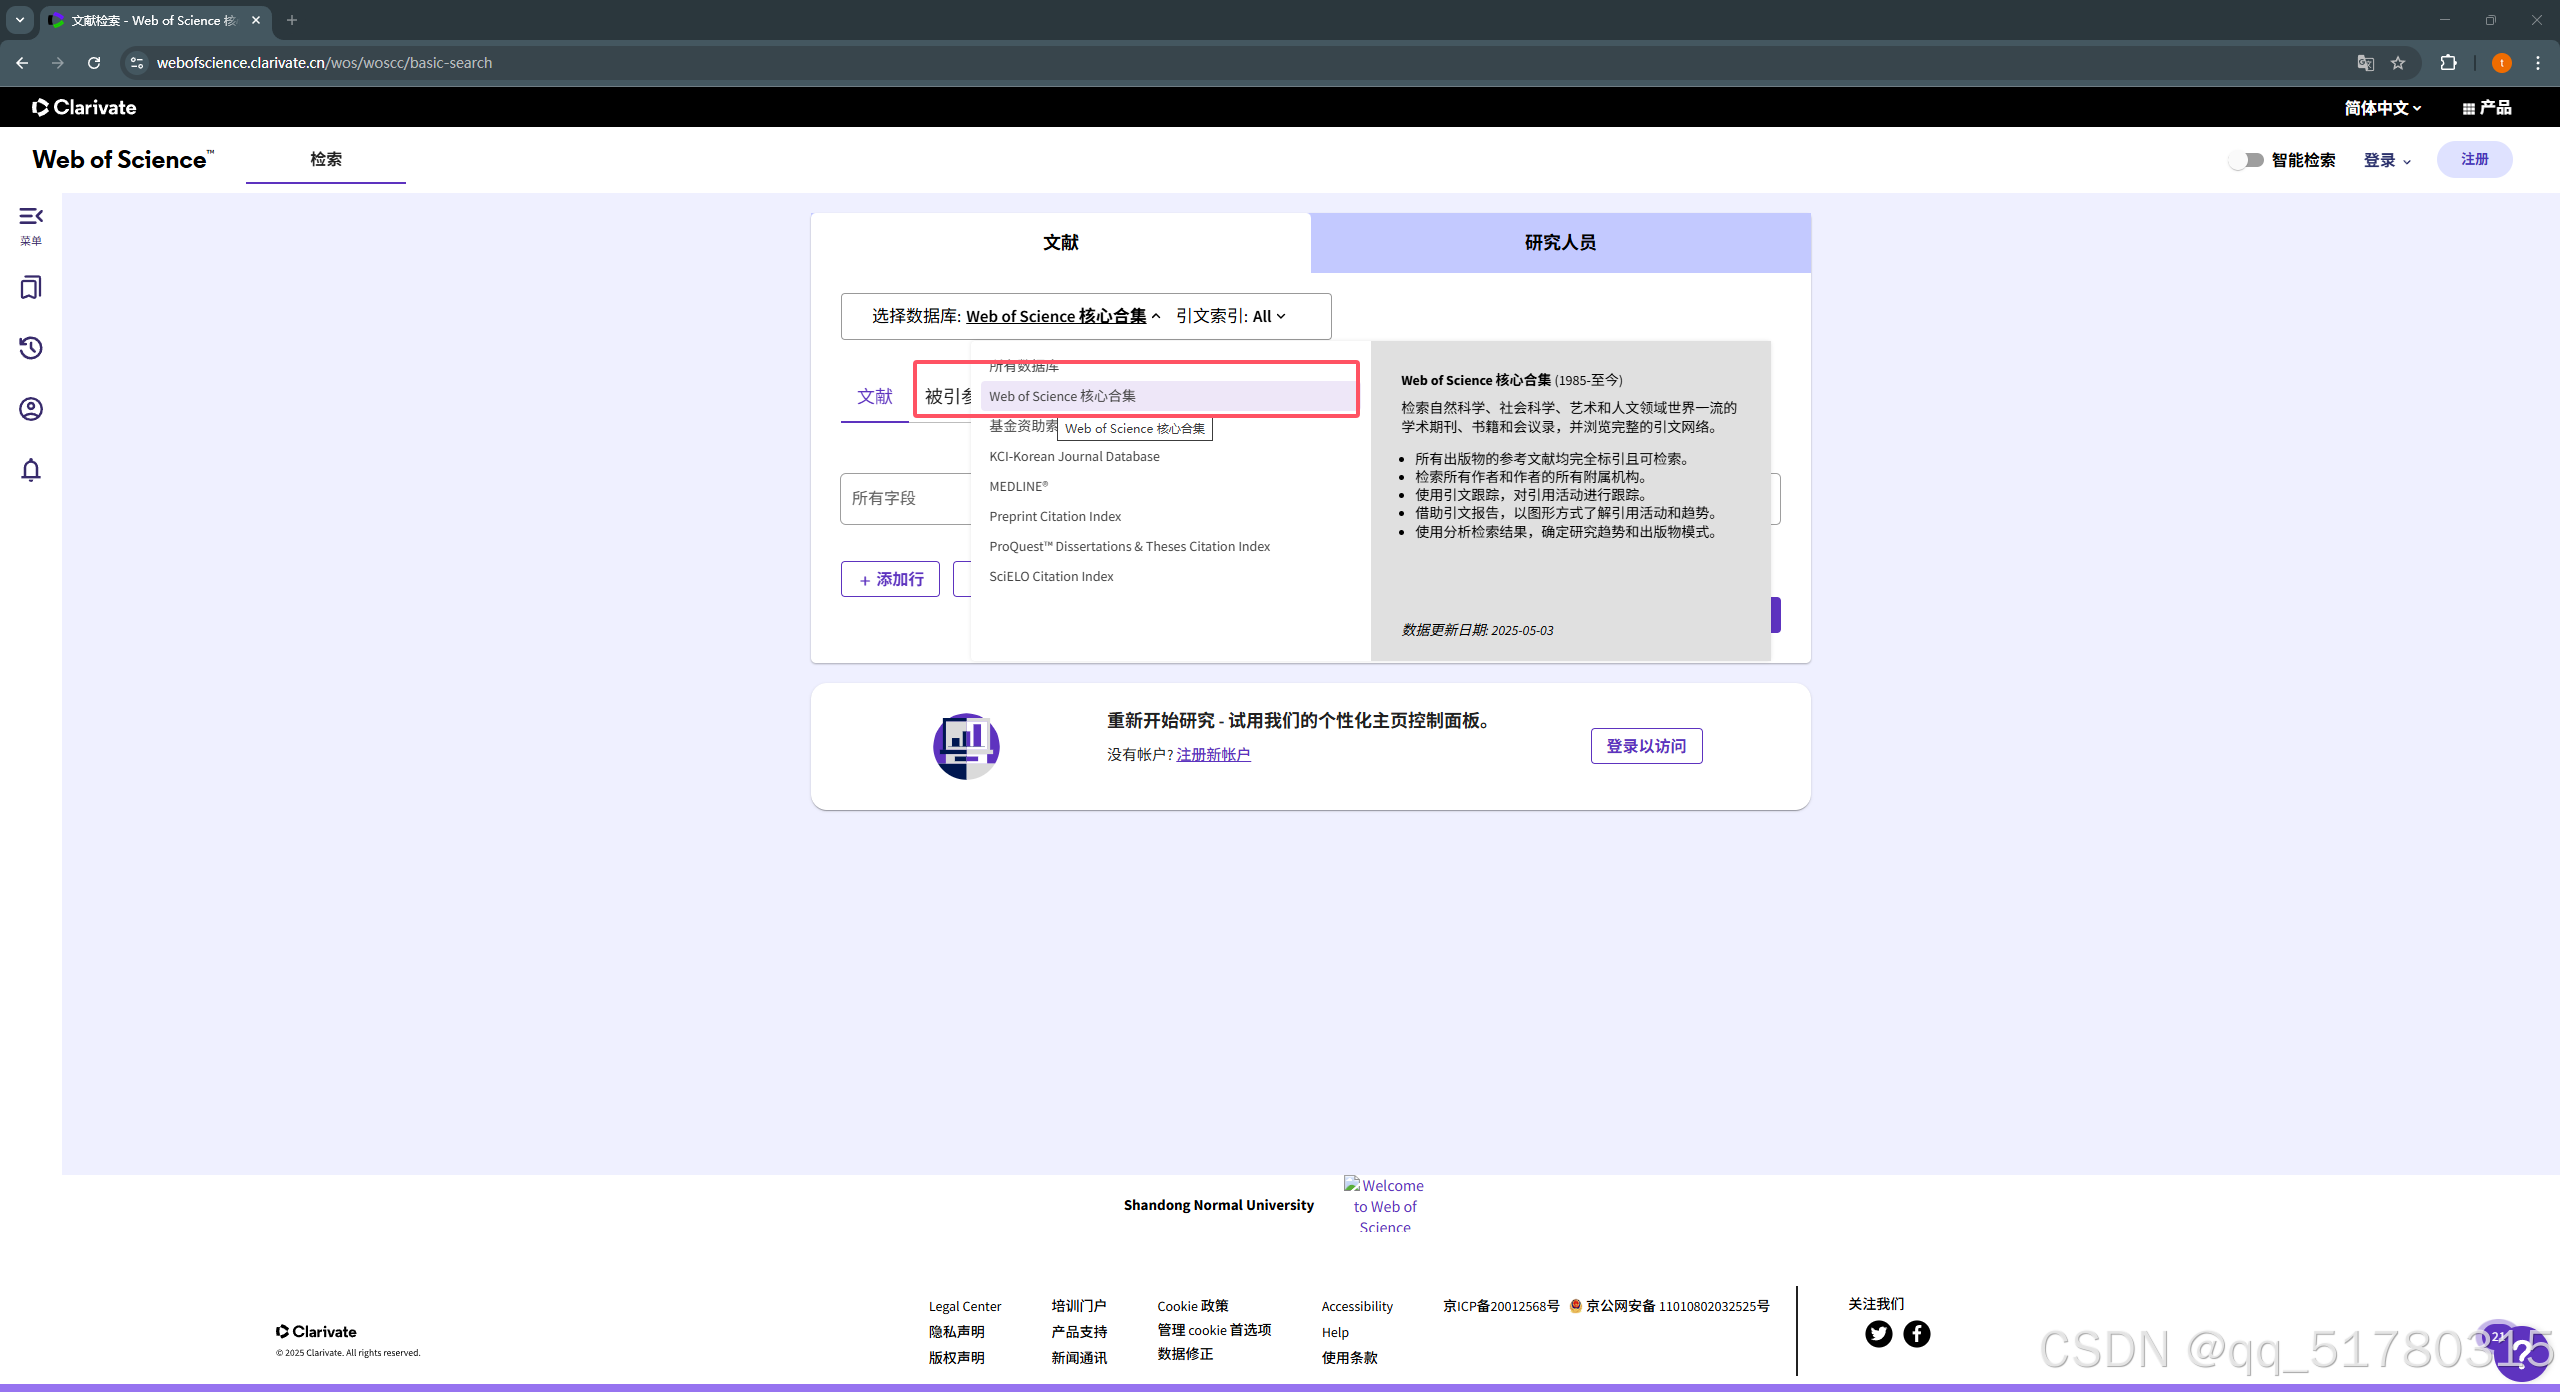Click the marked list bookmark sidebar icon
This screenshot has width=2560, height=1392.
click(x=31, y=288)
